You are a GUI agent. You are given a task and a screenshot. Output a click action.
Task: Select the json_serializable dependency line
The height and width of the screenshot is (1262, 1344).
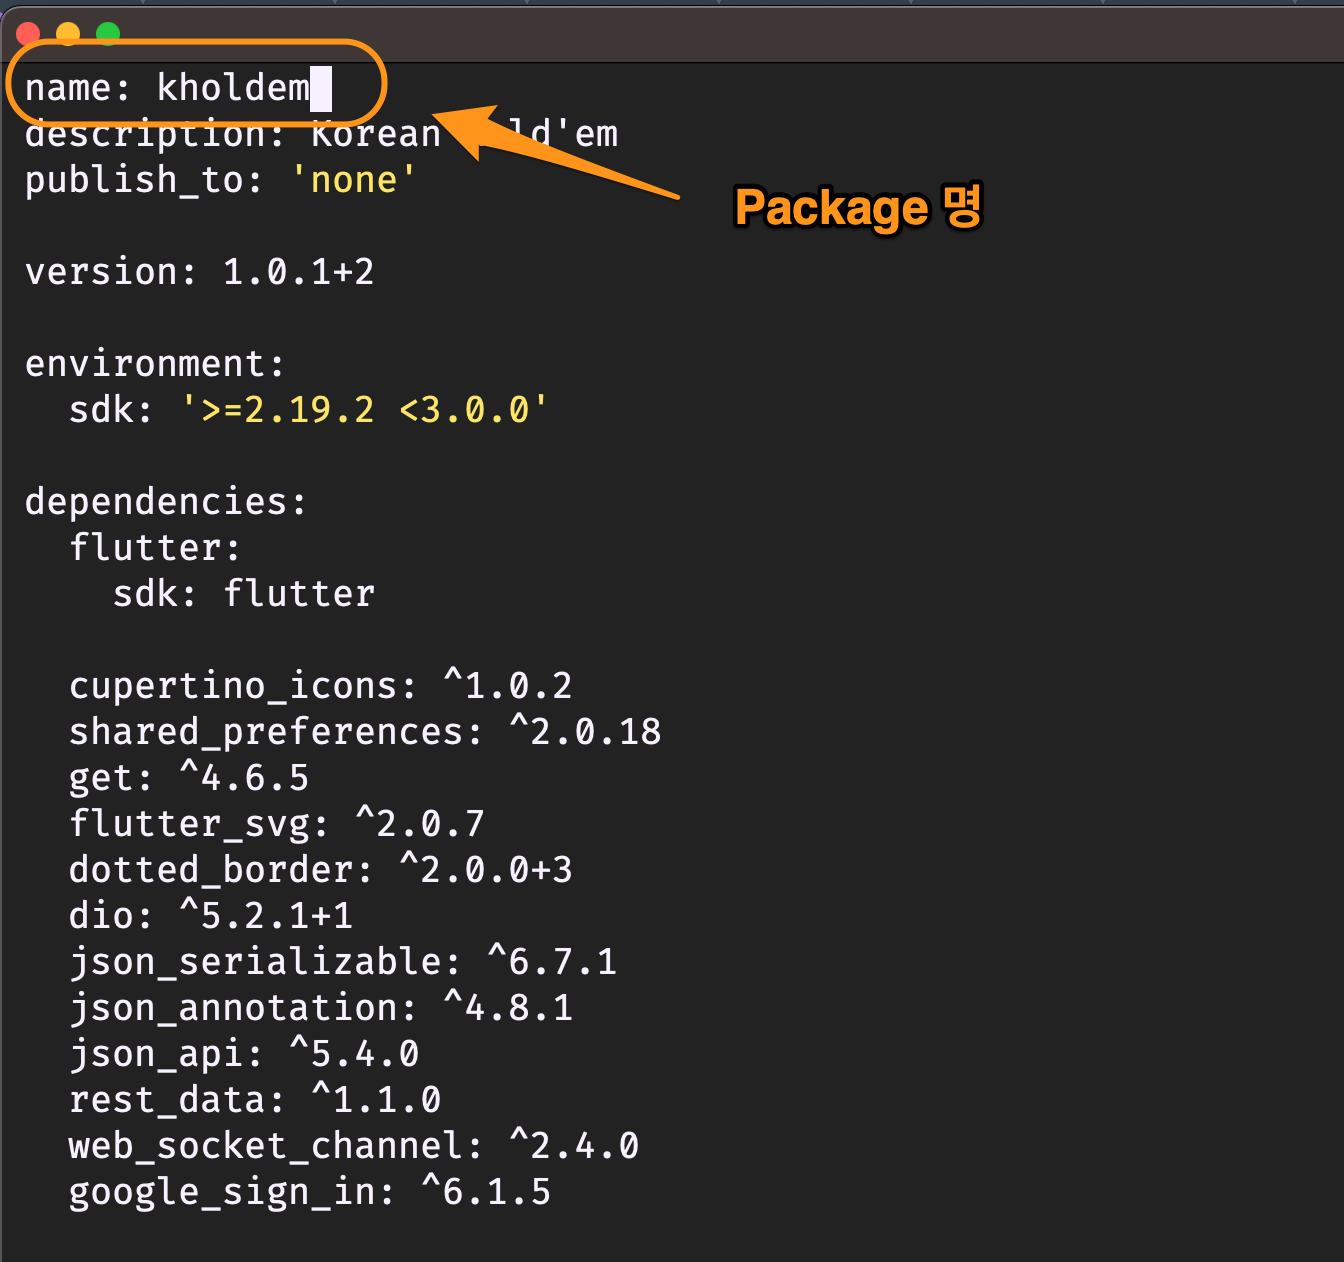342,962
